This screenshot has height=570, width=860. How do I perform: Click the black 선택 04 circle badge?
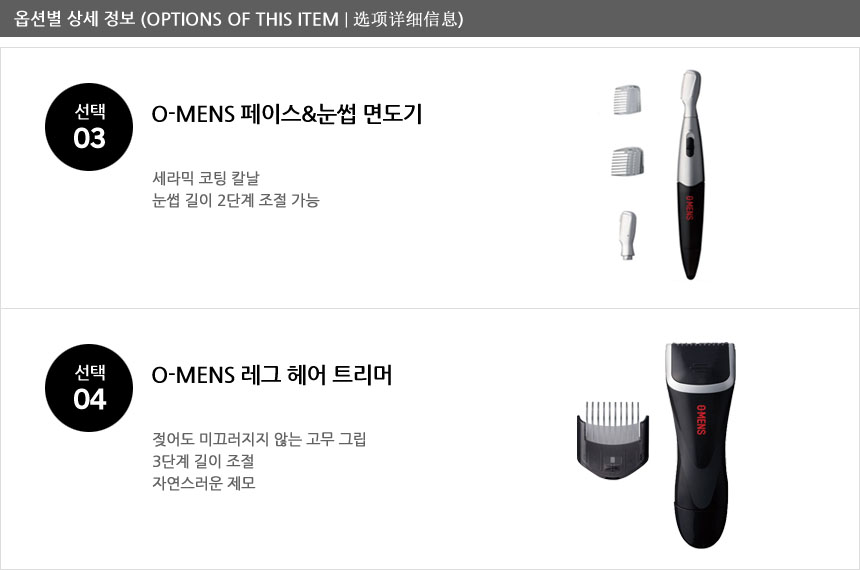point(89,388)
